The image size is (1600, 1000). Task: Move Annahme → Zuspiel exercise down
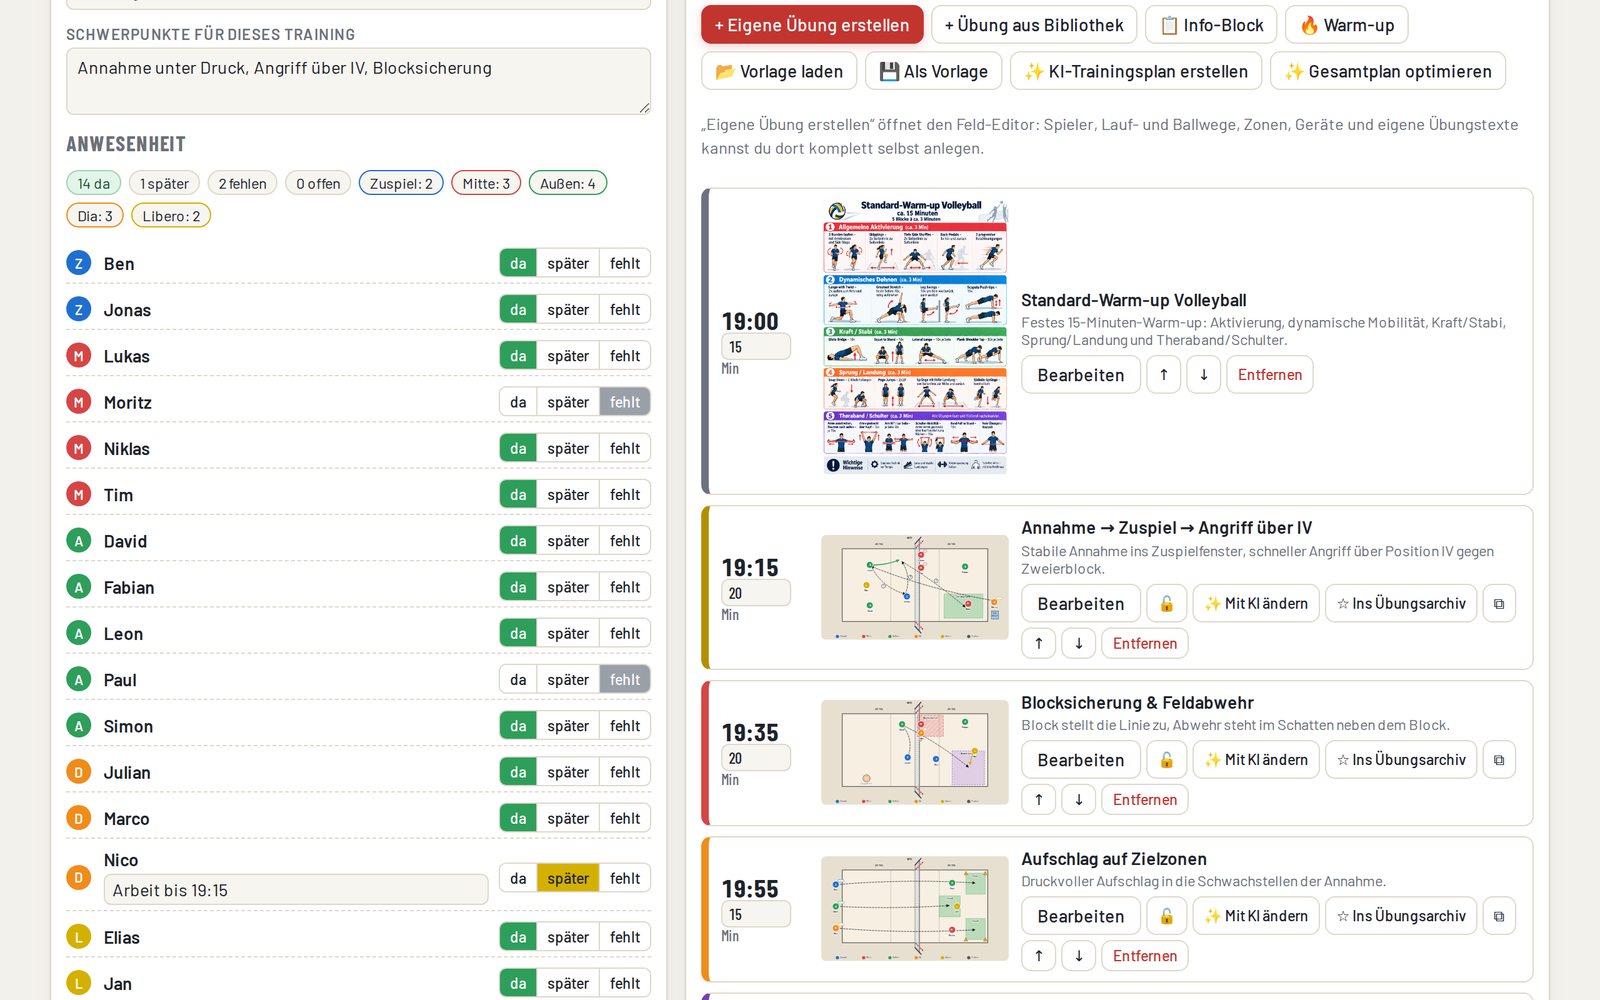point(1079,643)
